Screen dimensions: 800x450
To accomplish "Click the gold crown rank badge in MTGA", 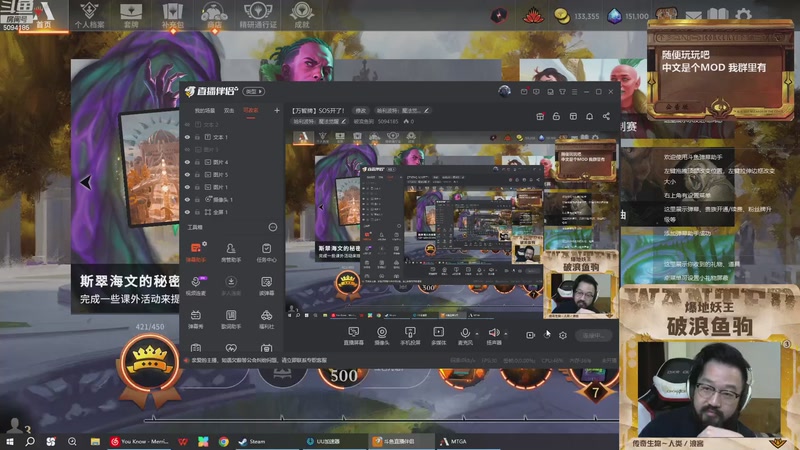I will tap(150, 362).
